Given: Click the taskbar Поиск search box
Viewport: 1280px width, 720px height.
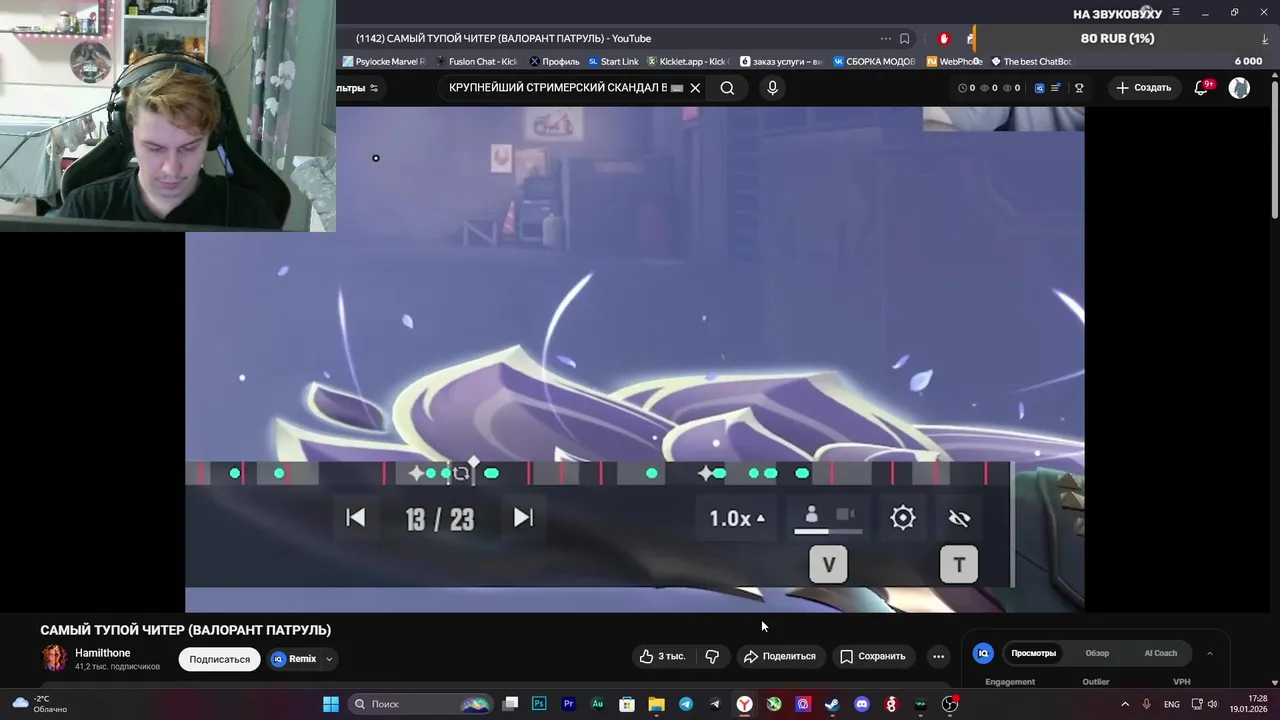Looking at the screenshot, I should click(419, 705).
